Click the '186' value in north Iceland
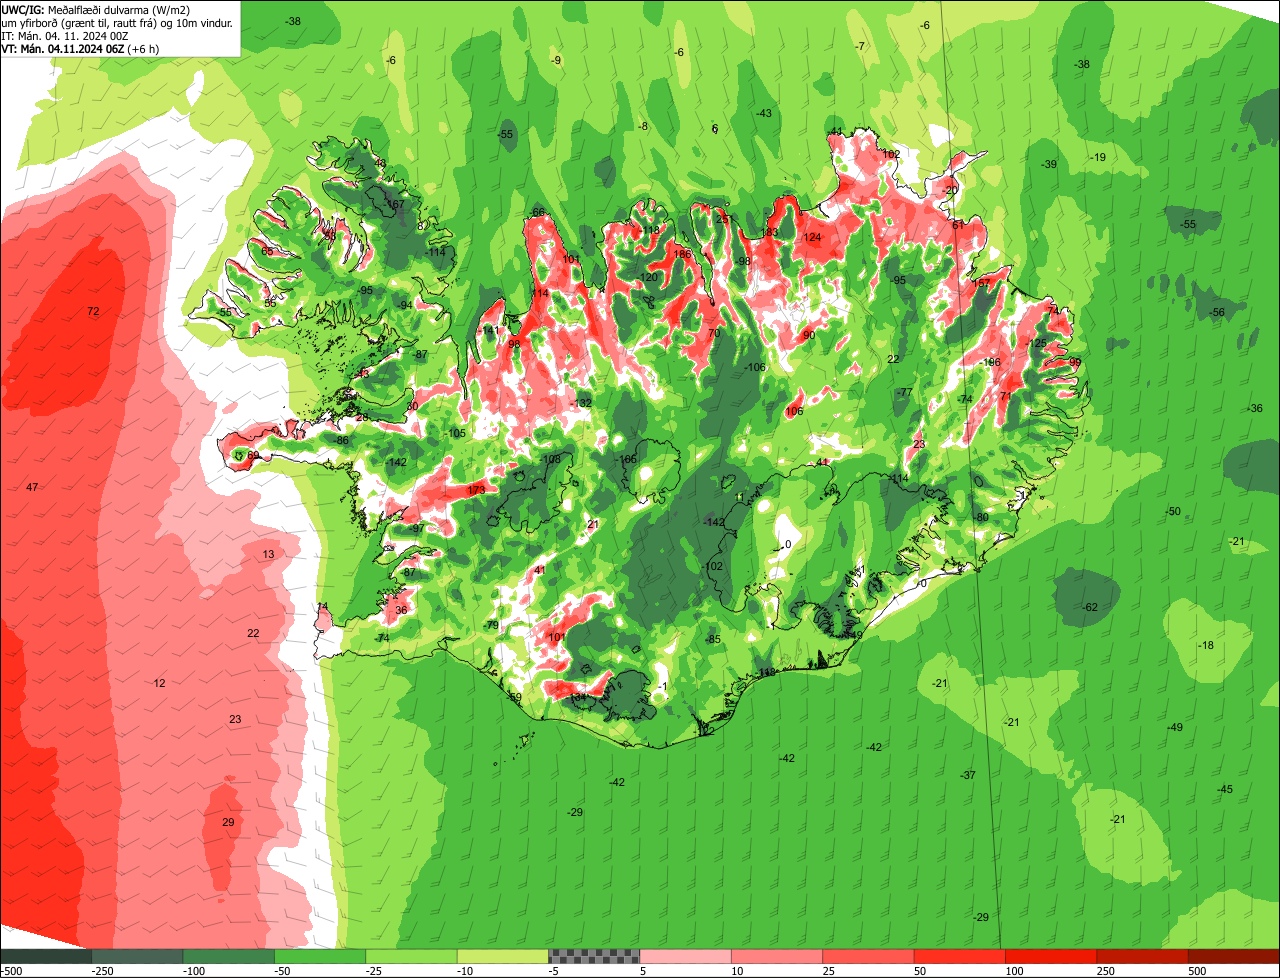1280x978 pixels. [x=683, y=254]
